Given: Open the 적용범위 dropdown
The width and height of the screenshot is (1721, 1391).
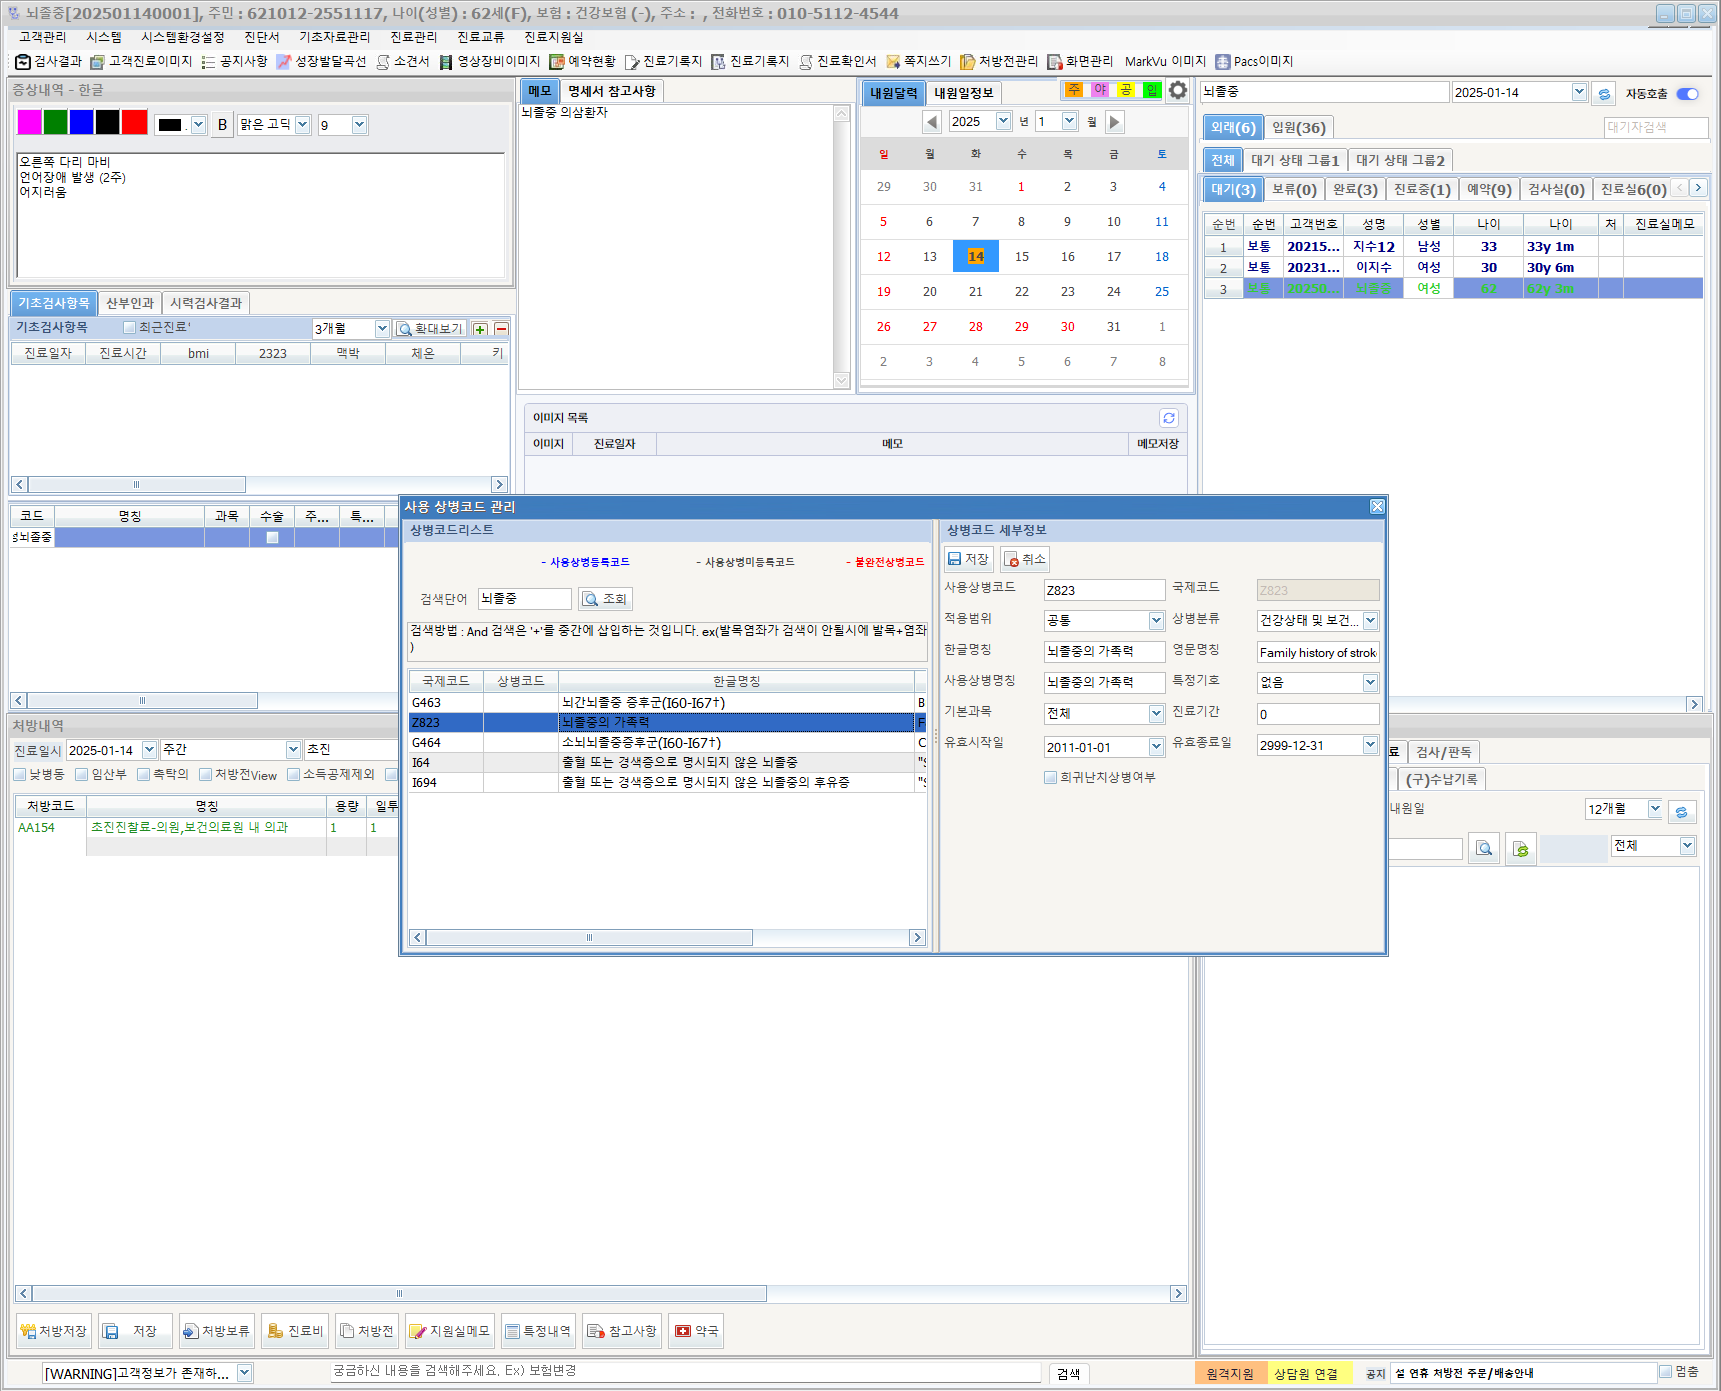Looking at the screenshot, I should (1156, 621).
